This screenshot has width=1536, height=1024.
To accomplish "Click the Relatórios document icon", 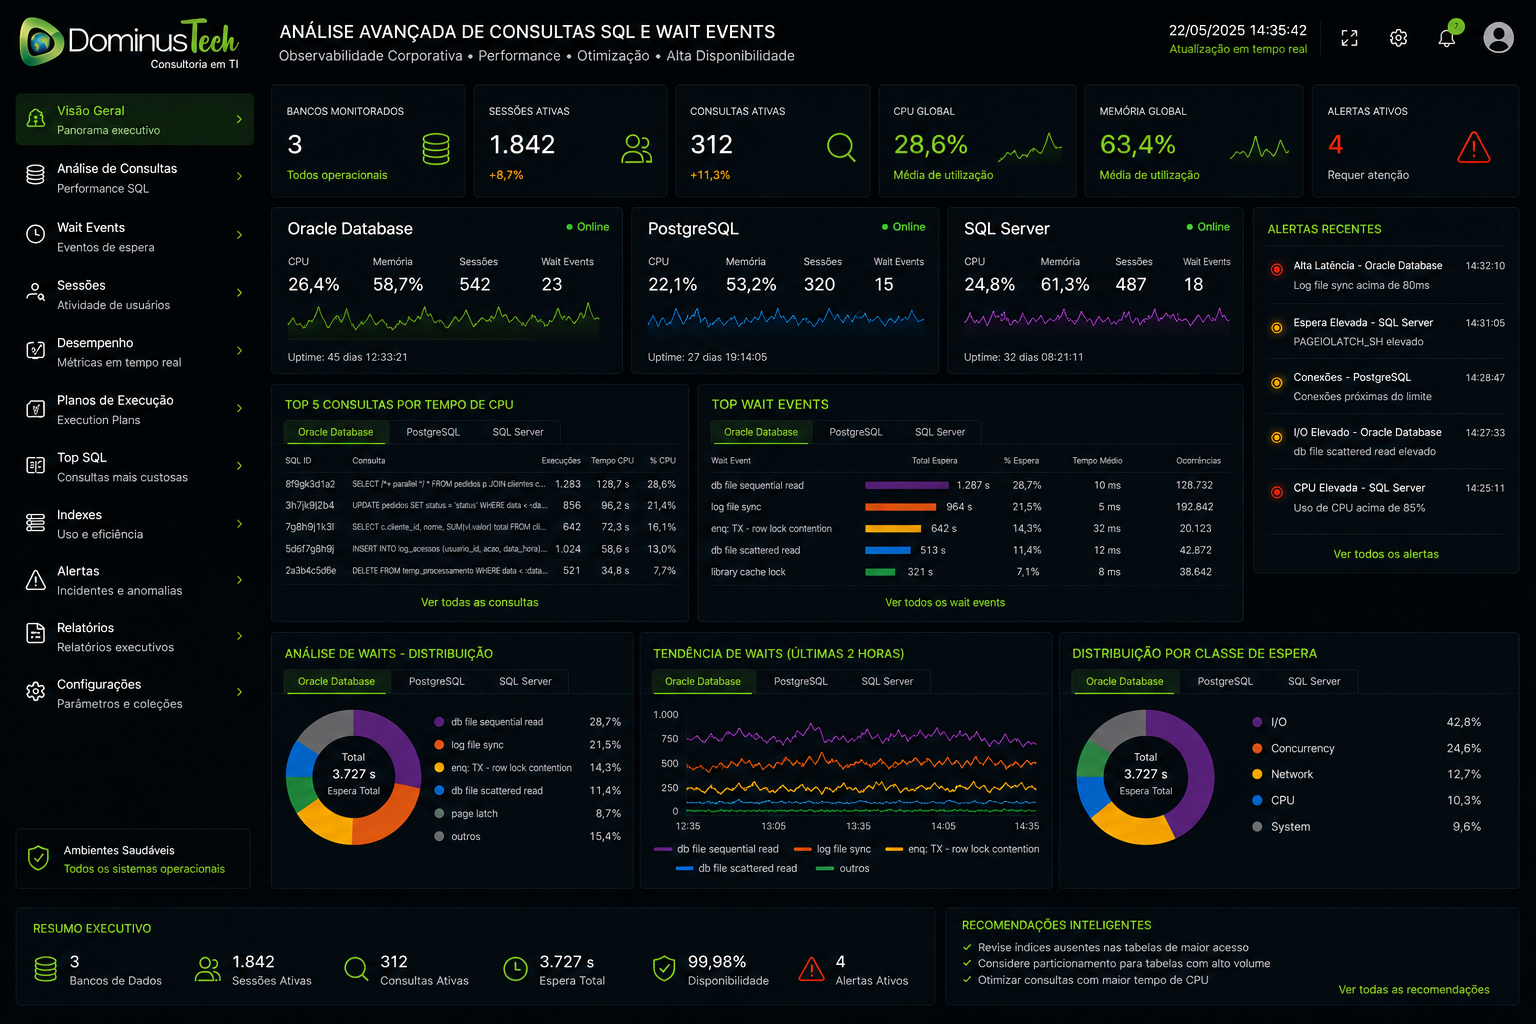I will pyautogui.click(x=36, y=634).
